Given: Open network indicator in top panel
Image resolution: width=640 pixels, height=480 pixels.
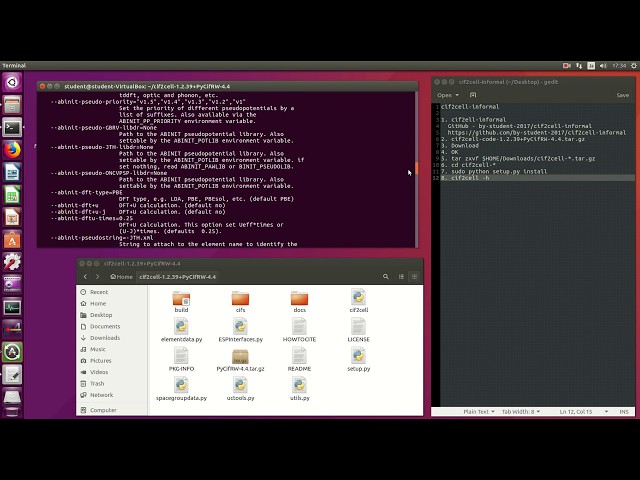Looking at the screenshot, I should click(579, 66).
